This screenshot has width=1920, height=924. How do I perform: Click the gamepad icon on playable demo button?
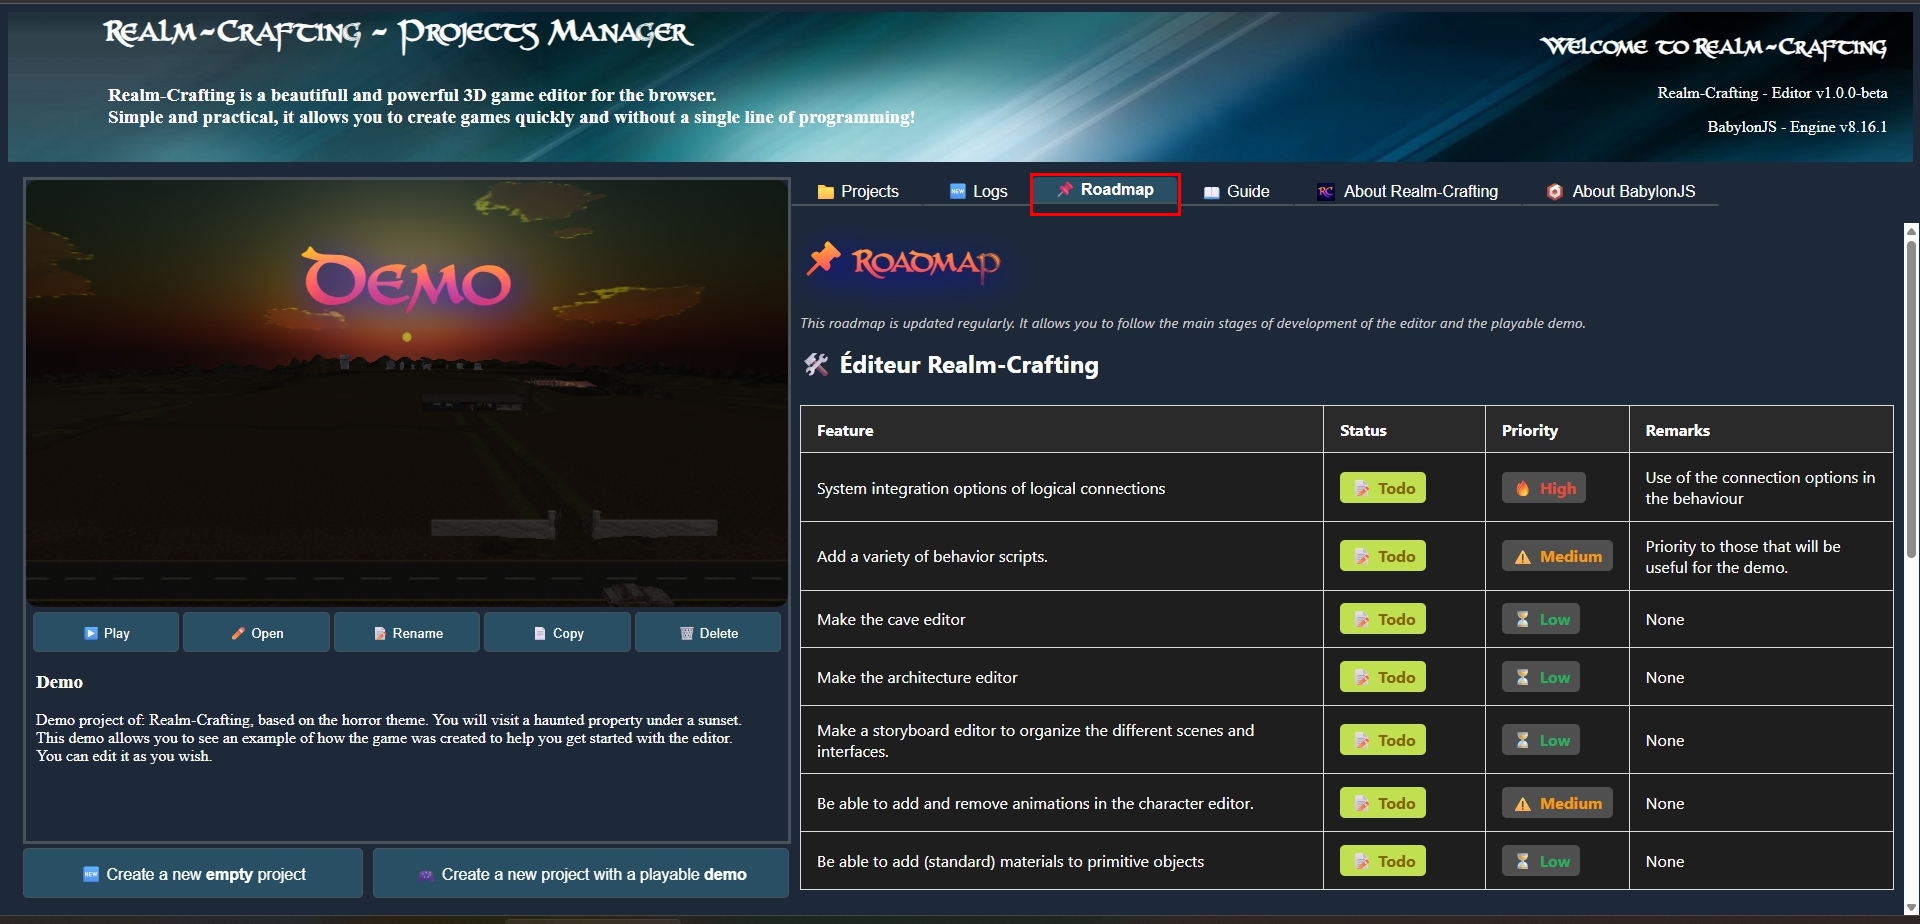[426, 875]
